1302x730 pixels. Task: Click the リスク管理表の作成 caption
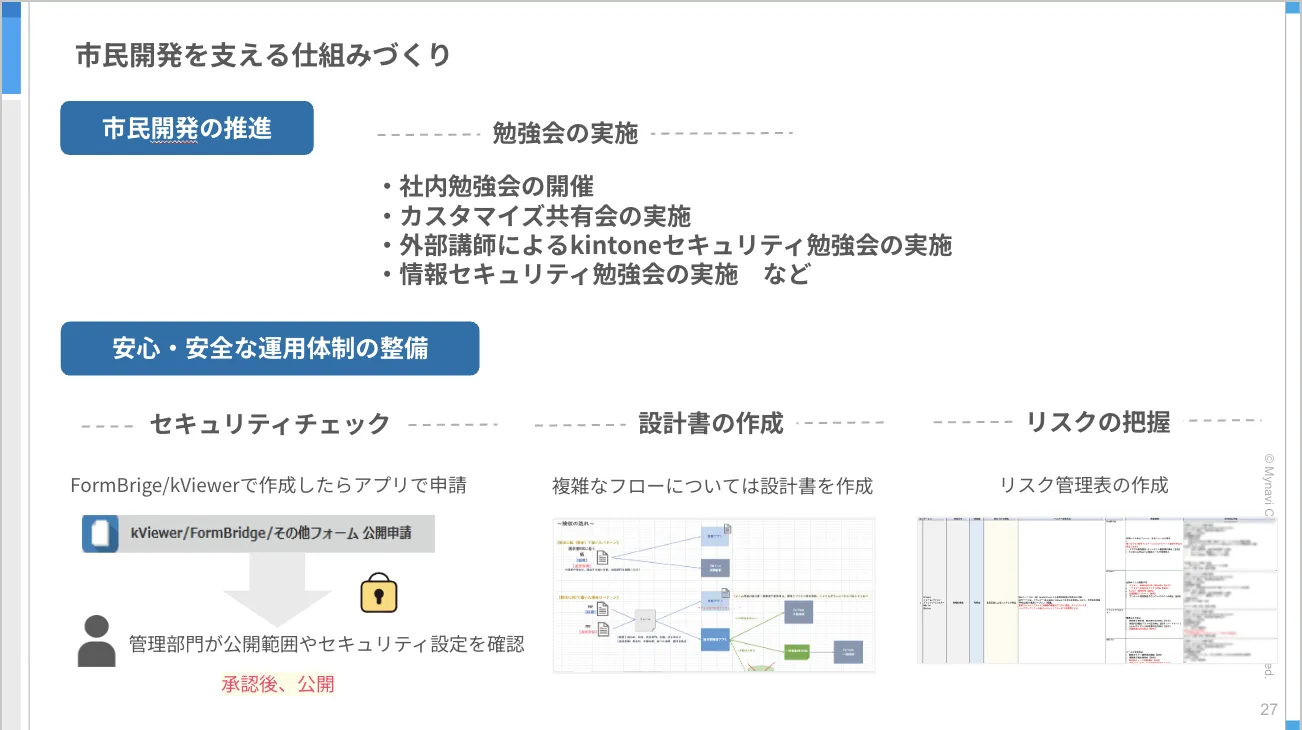pos(1084,485)
